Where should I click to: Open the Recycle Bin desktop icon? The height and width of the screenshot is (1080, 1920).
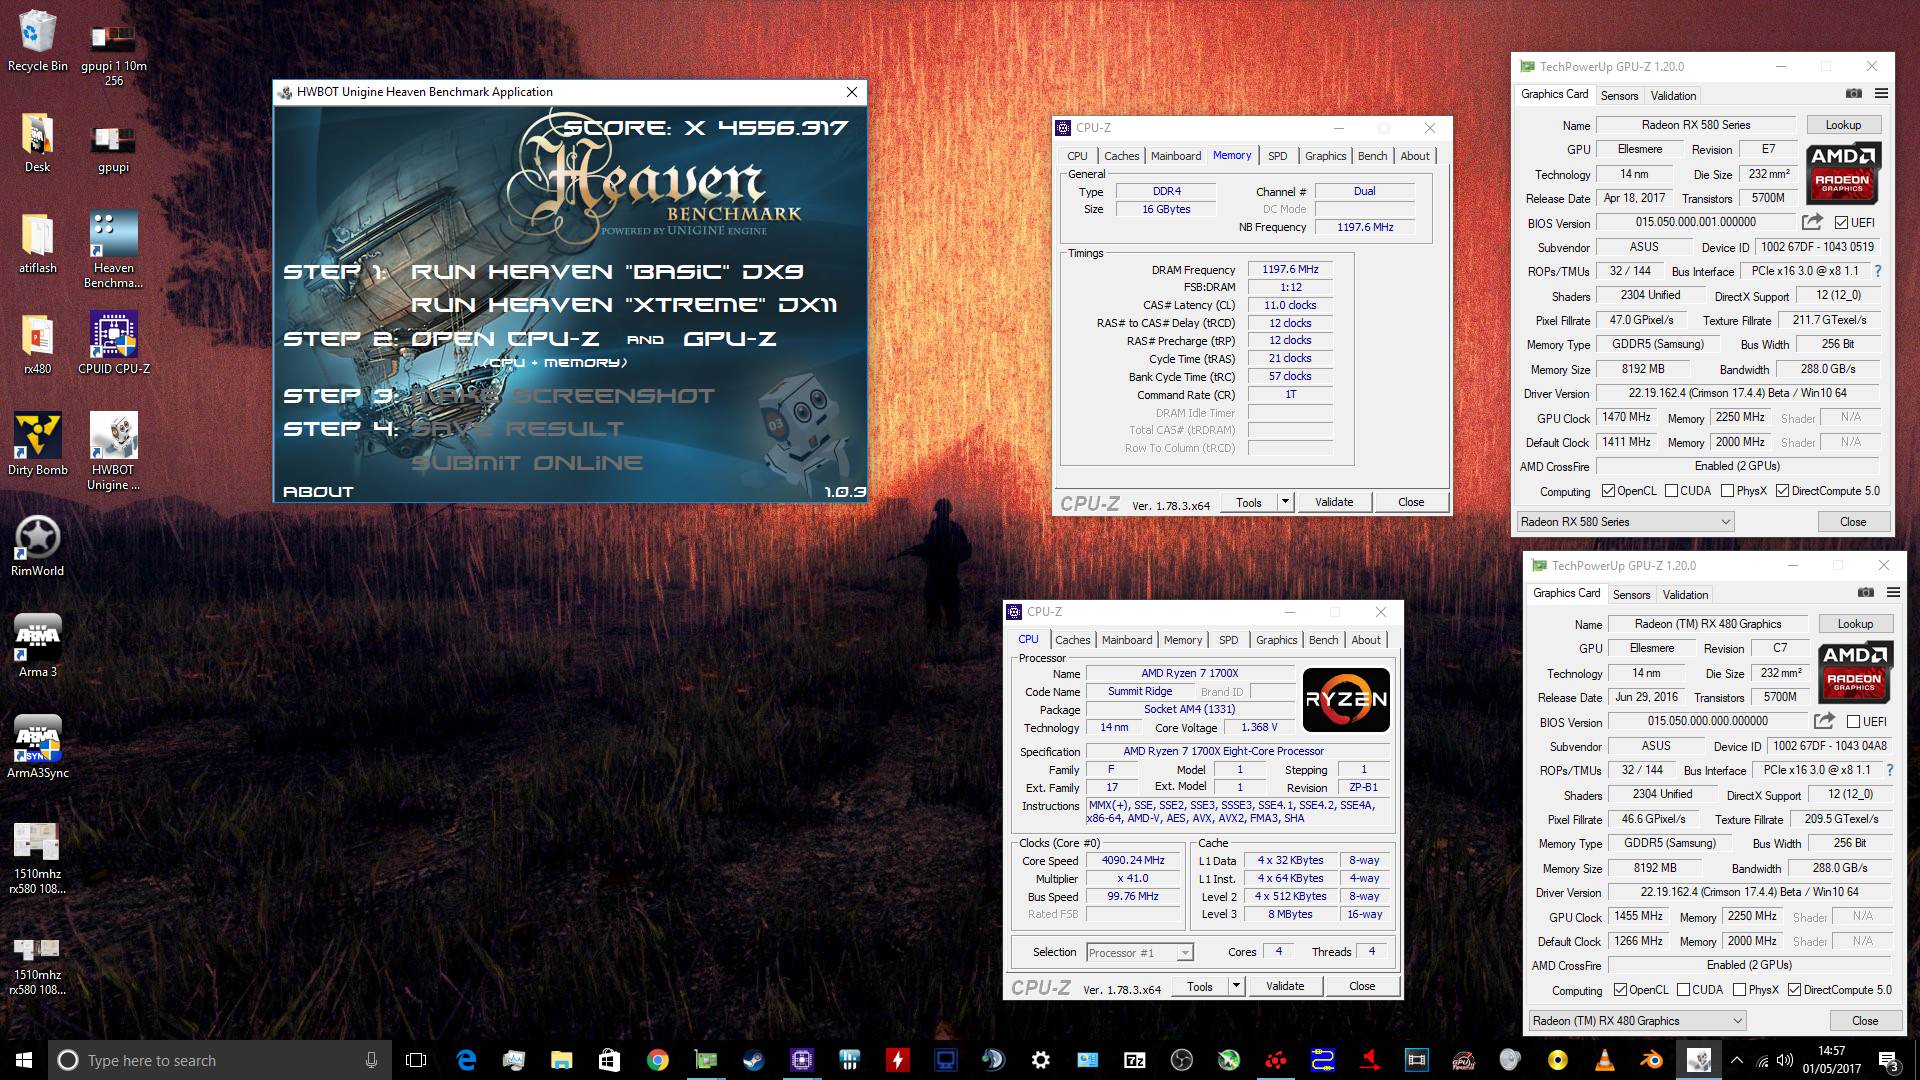37,42
